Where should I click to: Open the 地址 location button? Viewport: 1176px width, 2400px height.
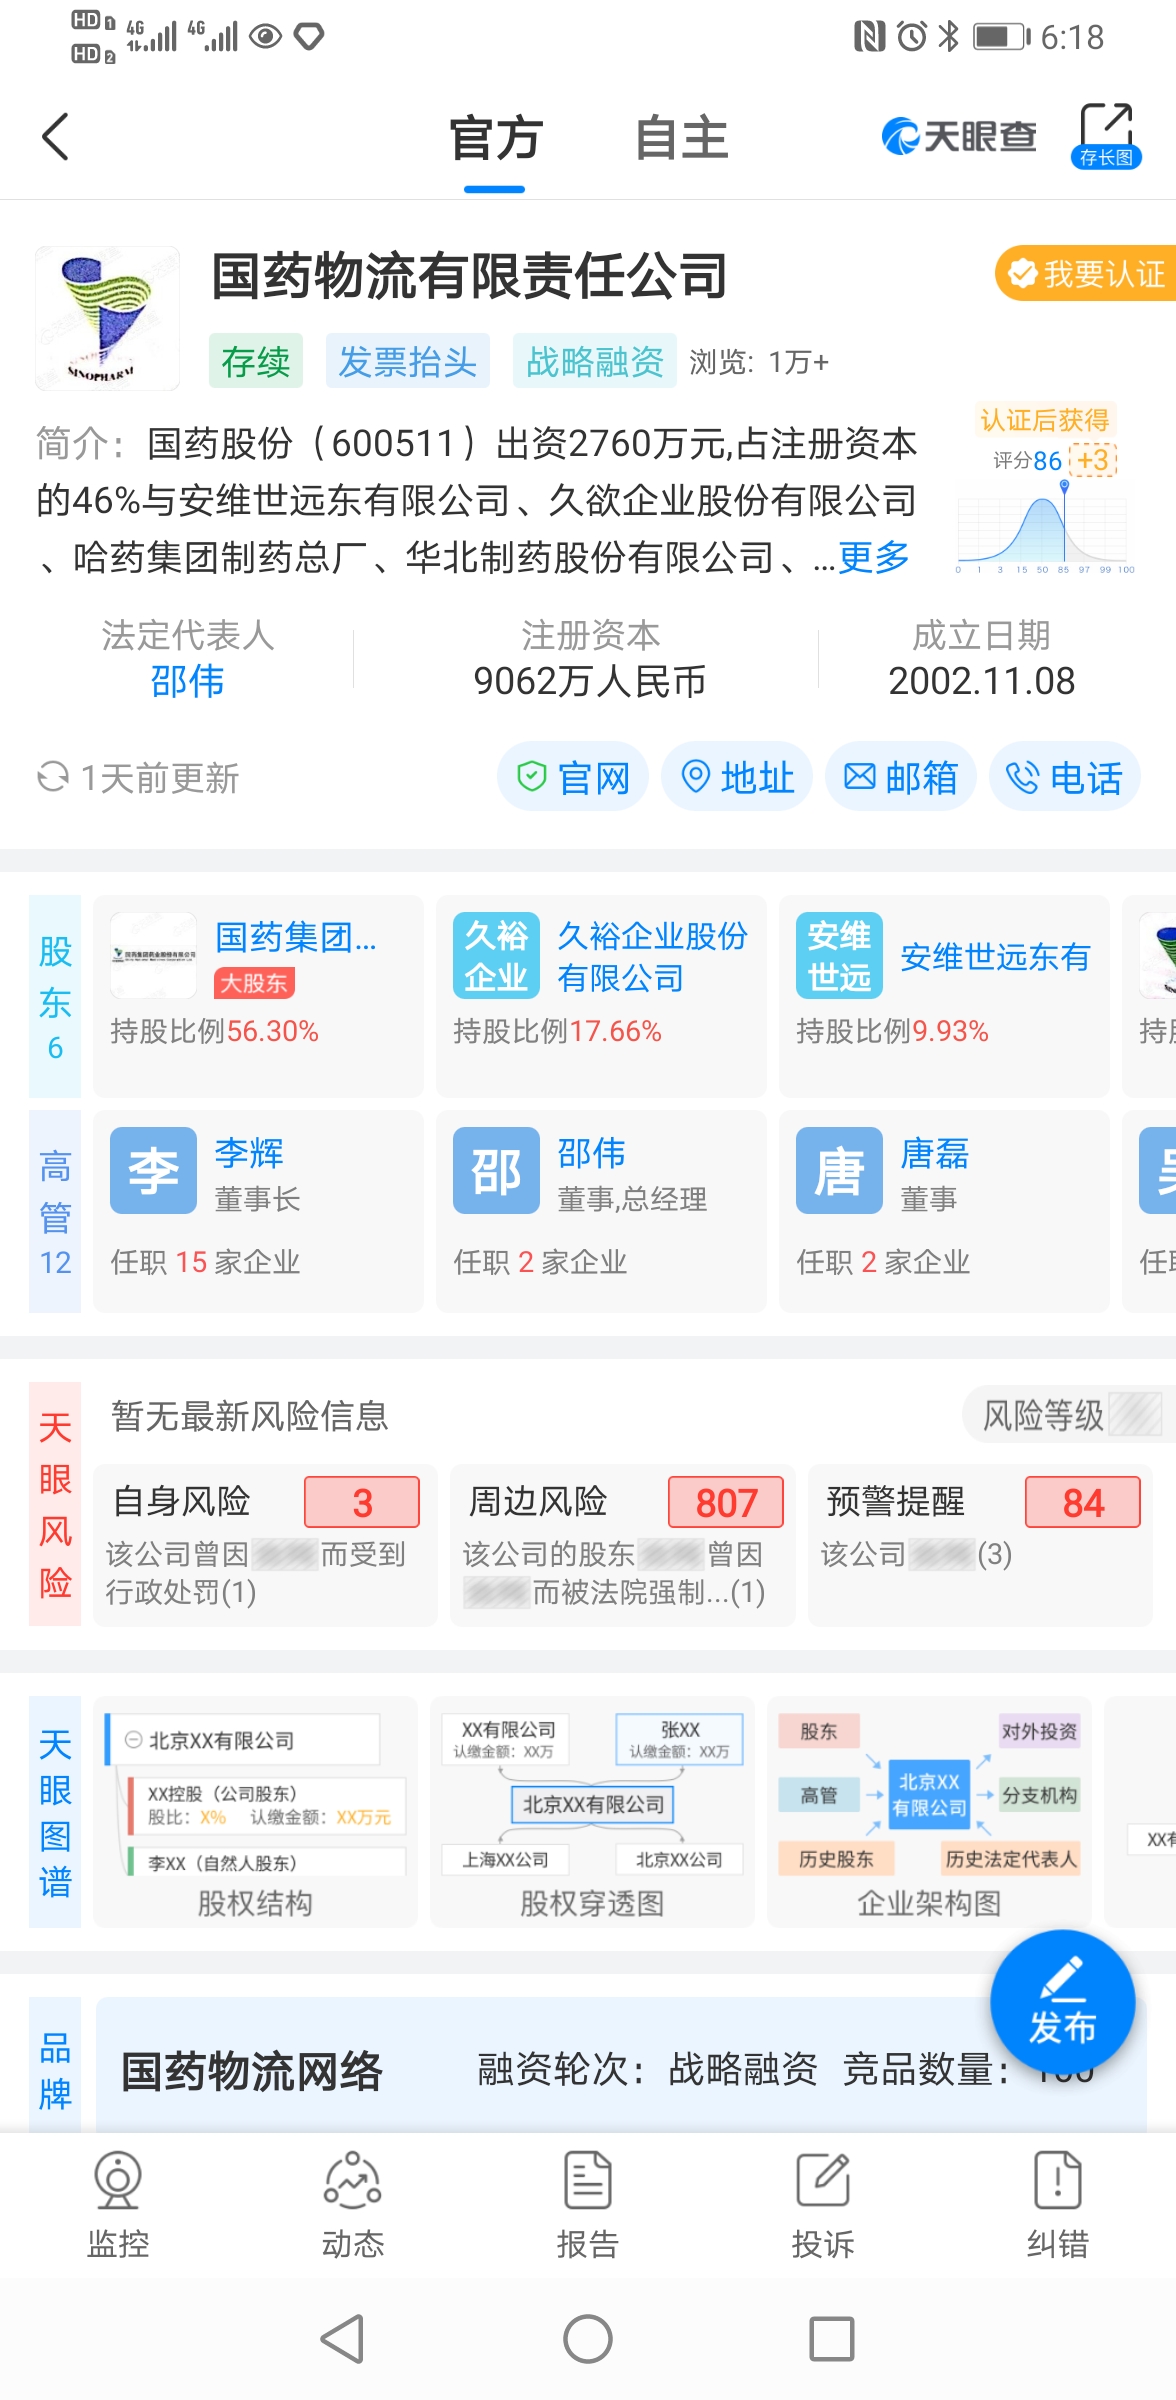737,777
